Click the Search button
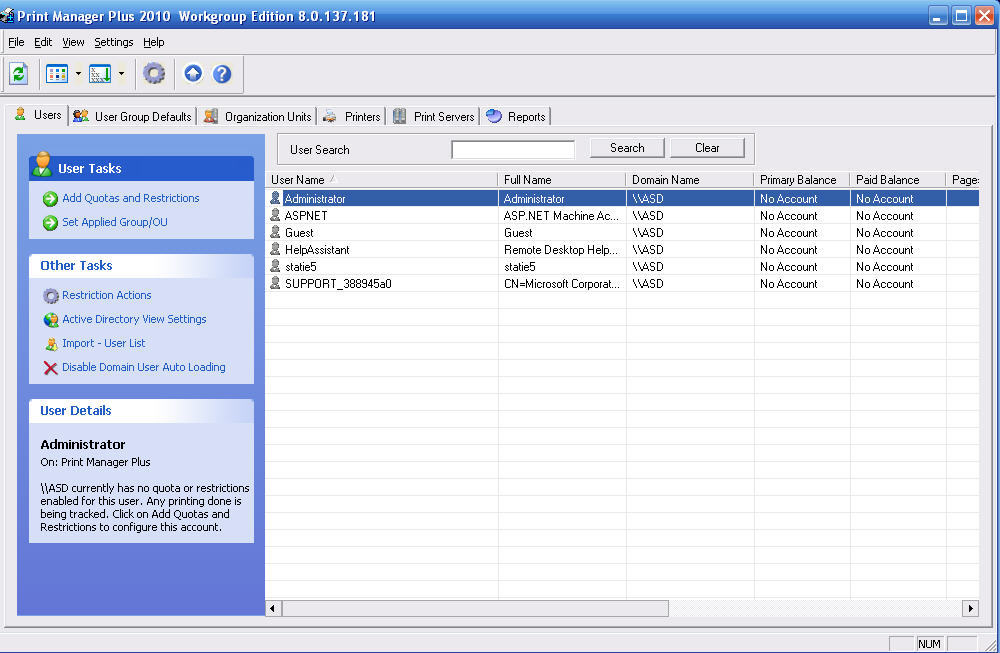This screenshot has height=653, width=1000. point(627,147)
